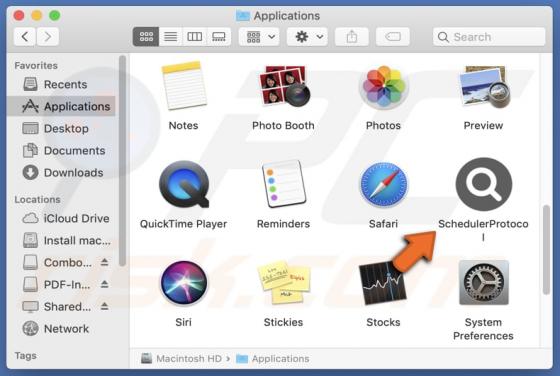This screenshot has width=560, height=376.
Task: Open the Notes app icon
Action: [184, 86]
